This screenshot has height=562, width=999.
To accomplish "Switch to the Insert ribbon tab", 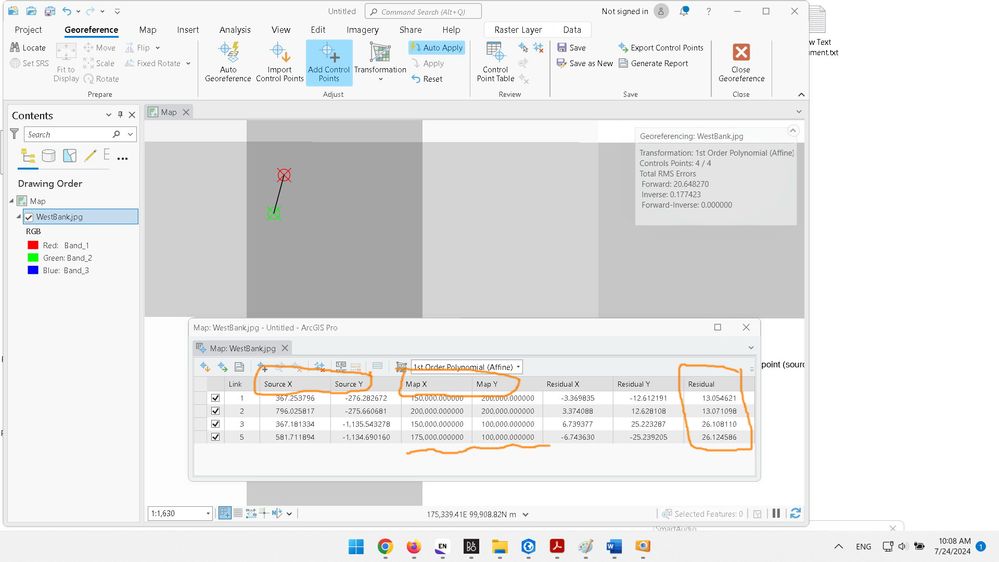I will tap(188, 30).
